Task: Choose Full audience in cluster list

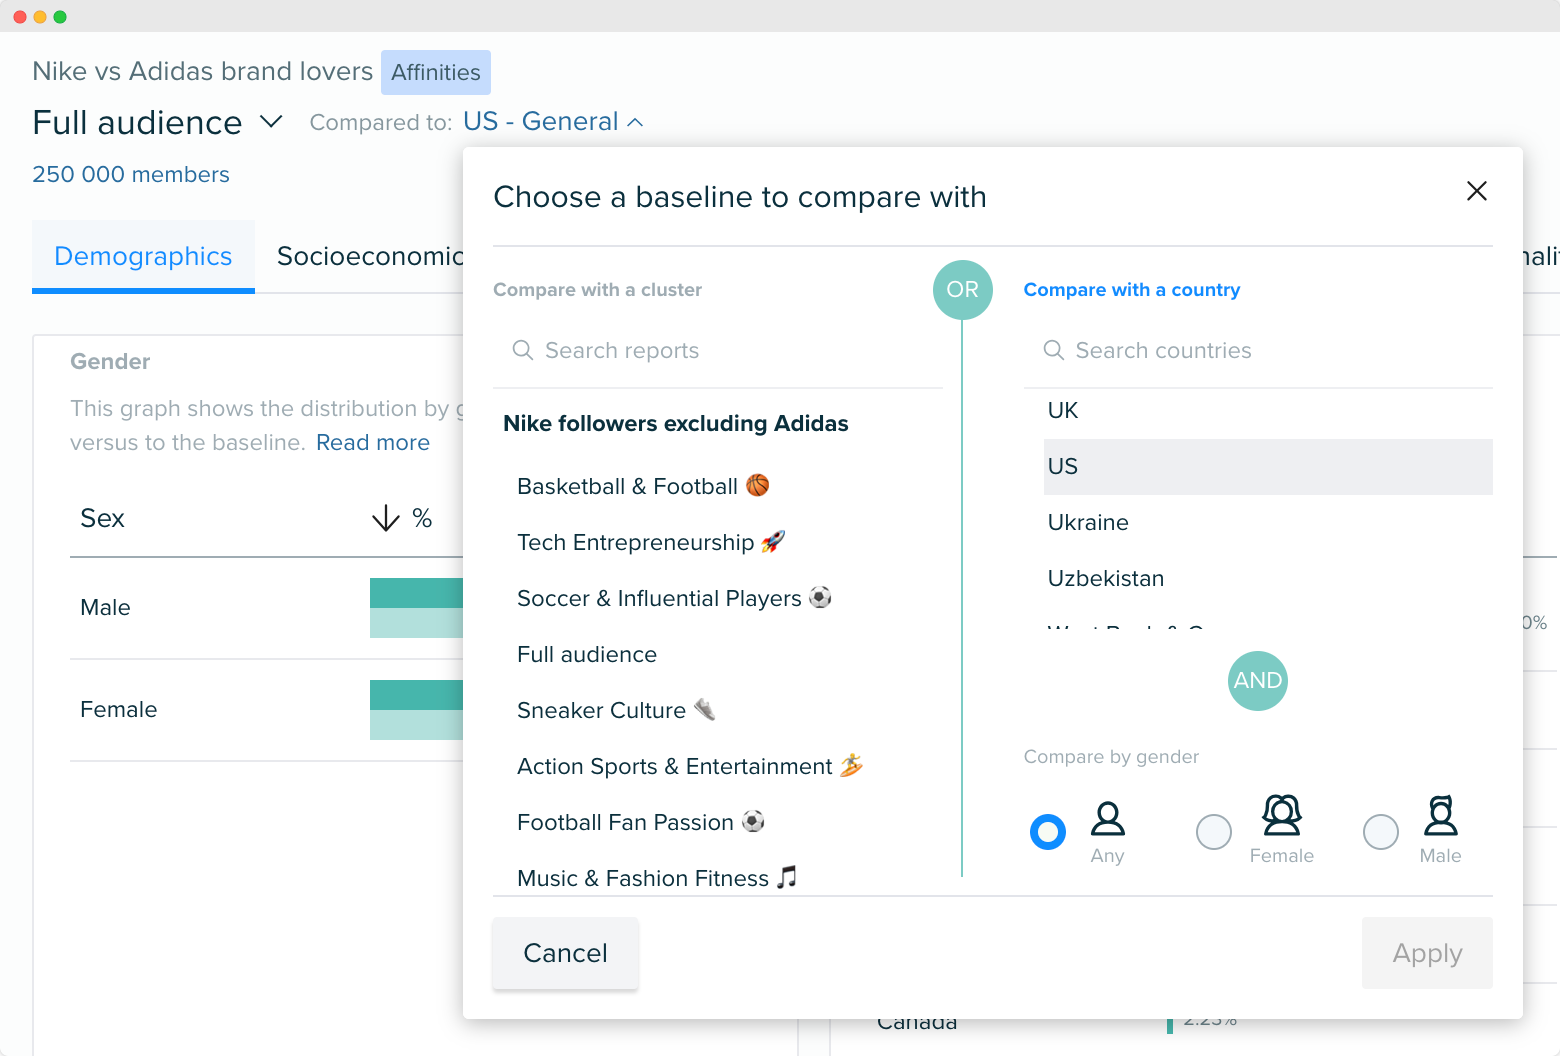Action: pos(587,654)
